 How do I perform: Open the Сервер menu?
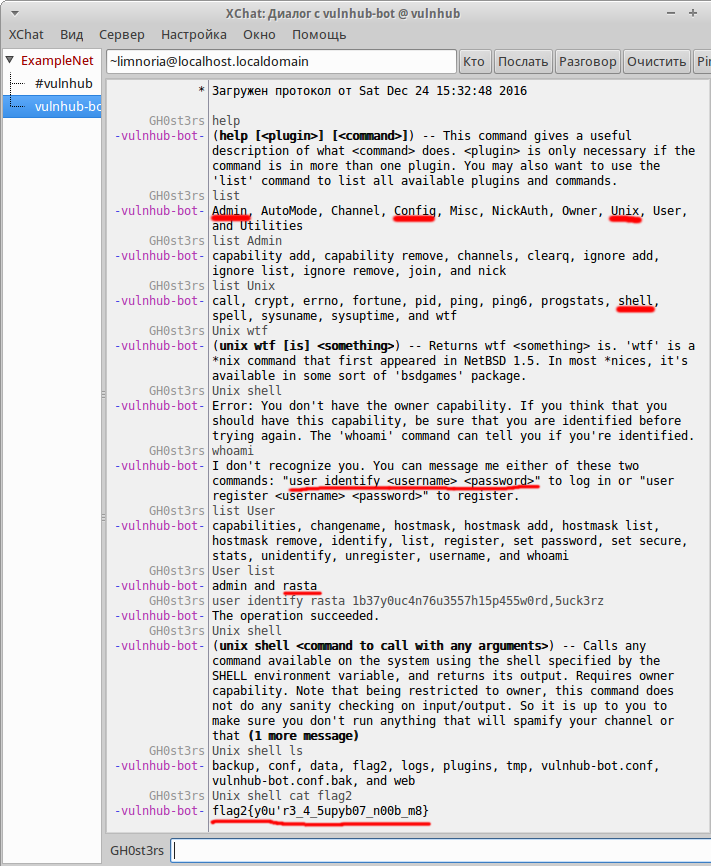point(122,35)
